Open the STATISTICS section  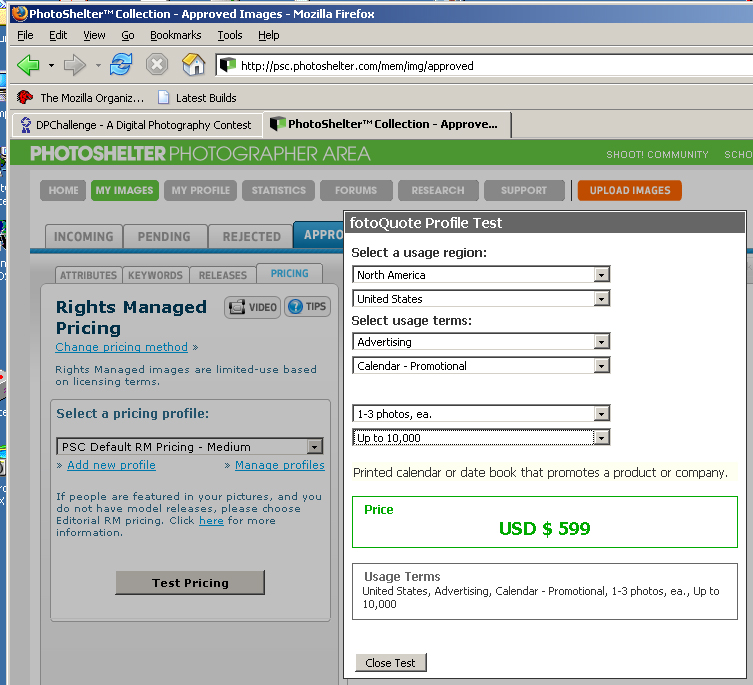click(279, 190)
